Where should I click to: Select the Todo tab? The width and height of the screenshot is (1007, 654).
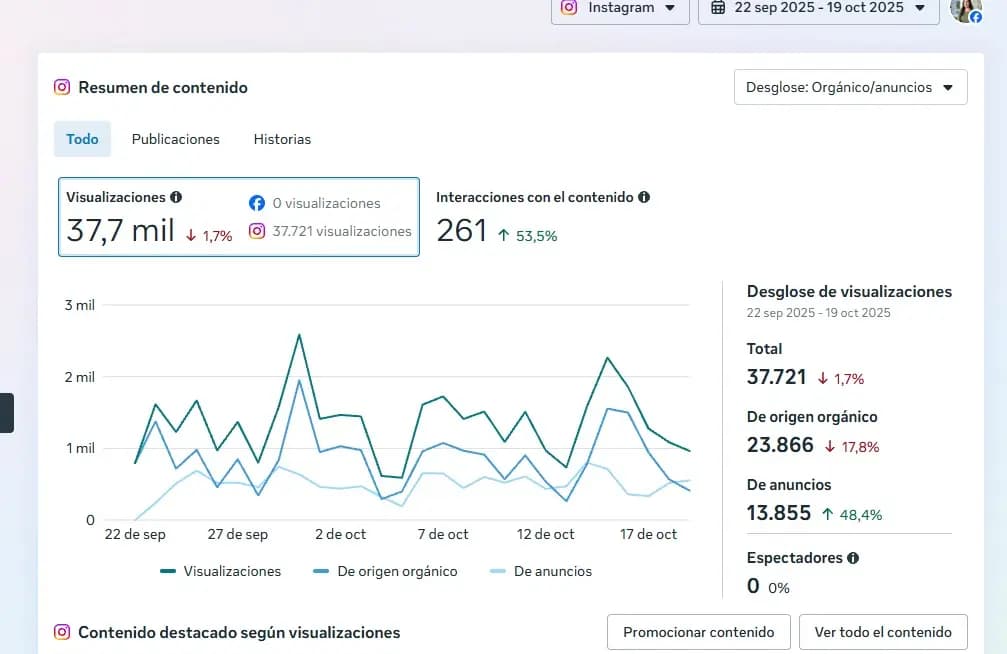(x=82, y=139)
